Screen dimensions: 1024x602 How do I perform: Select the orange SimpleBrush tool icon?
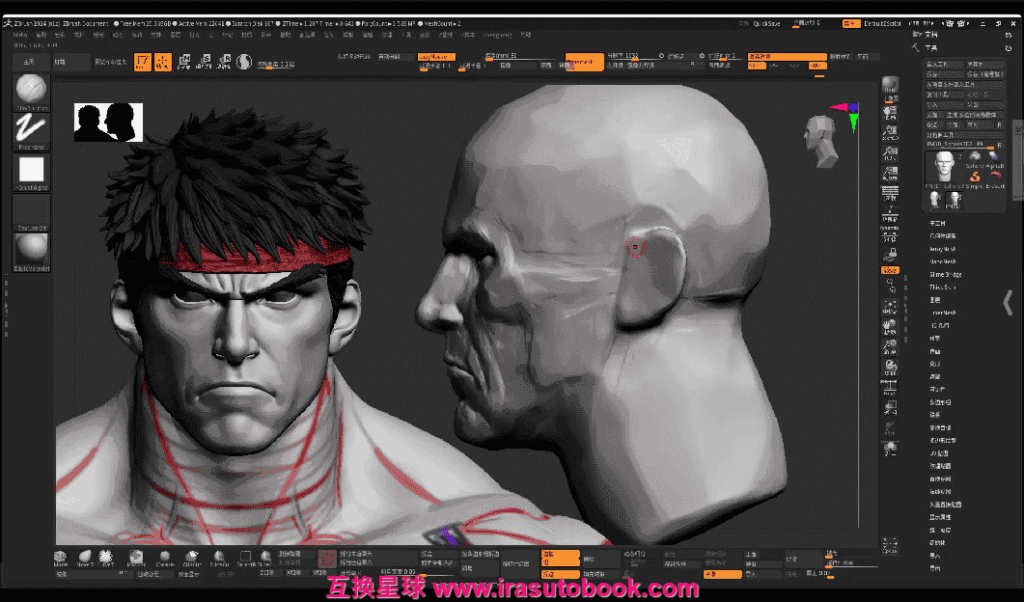point(974,177)
